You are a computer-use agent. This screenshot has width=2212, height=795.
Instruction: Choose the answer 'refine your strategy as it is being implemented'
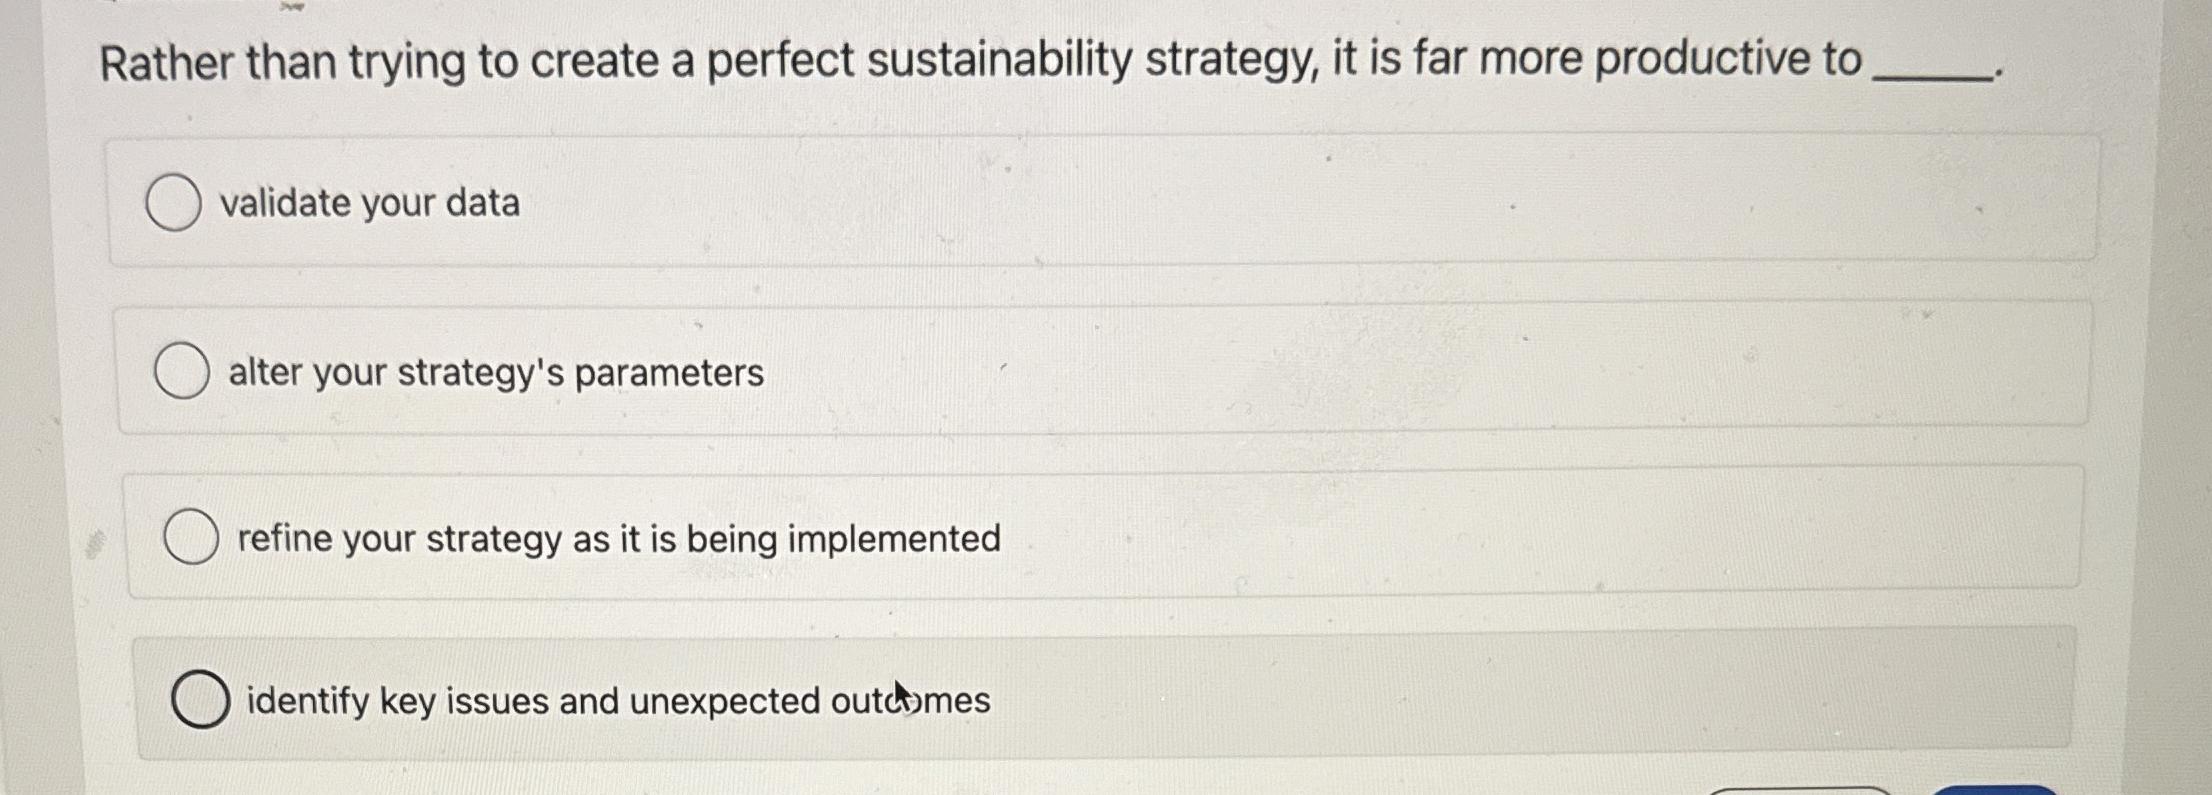pyautogui.click(x=617, y=538)
